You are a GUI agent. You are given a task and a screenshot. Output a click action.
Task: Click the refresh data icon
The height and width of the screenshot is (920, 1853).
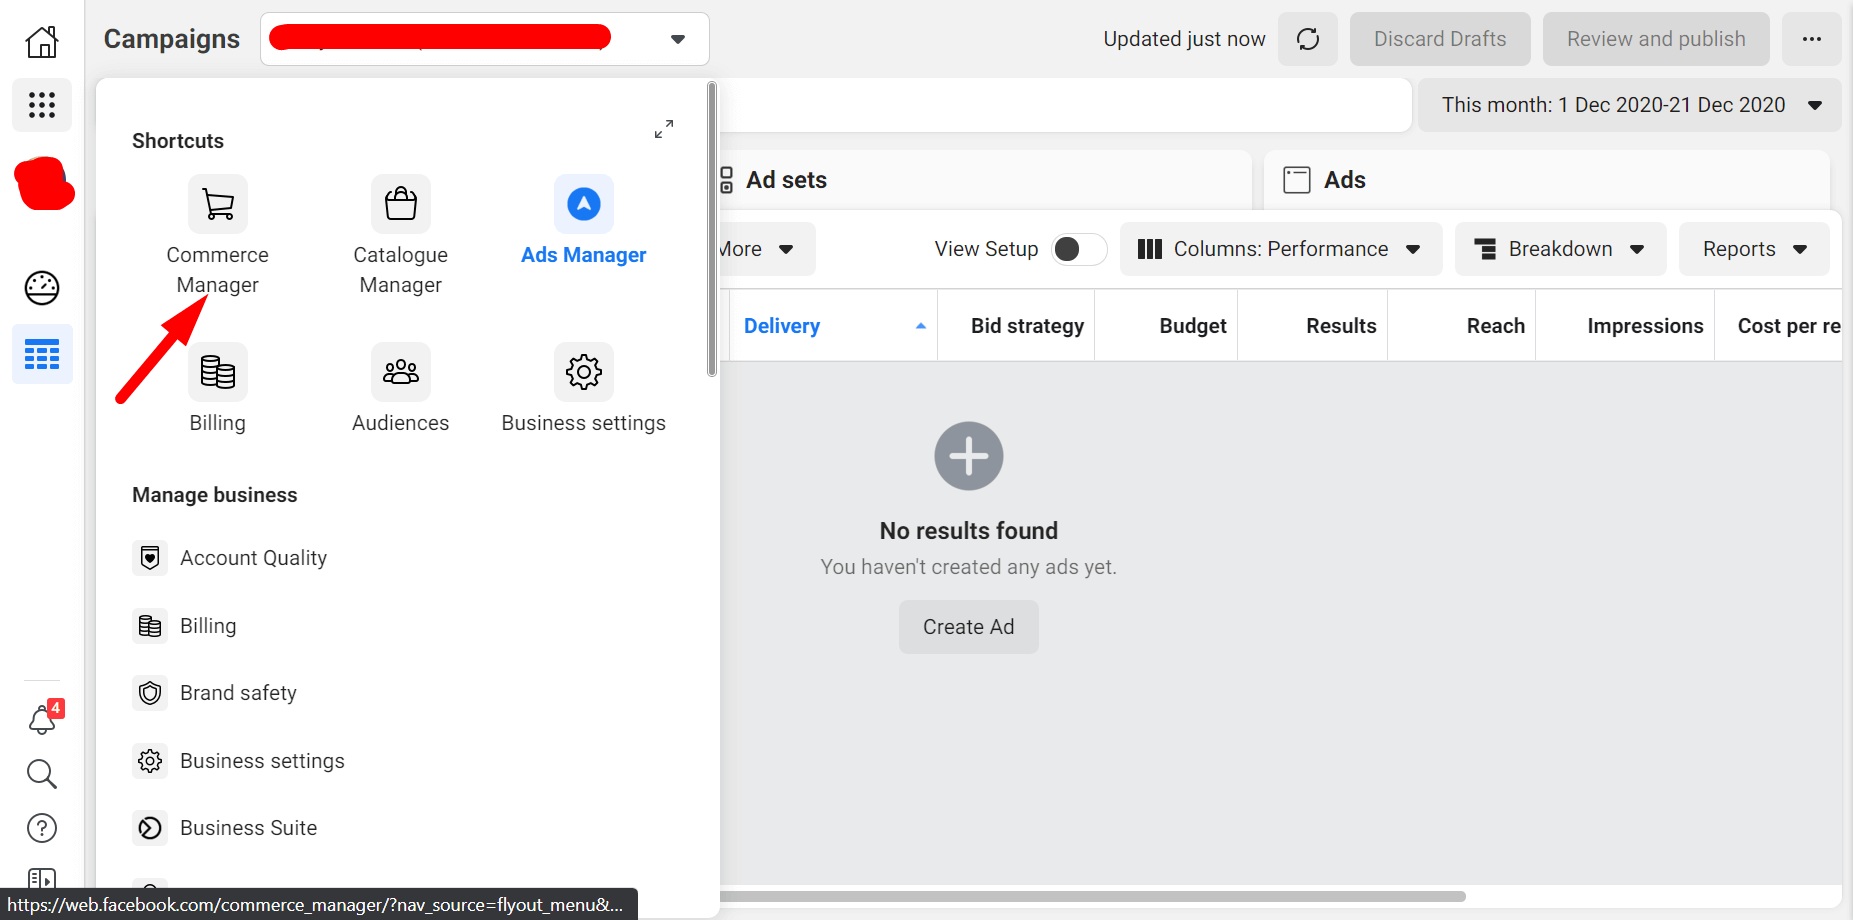[x=1307, y=39]
